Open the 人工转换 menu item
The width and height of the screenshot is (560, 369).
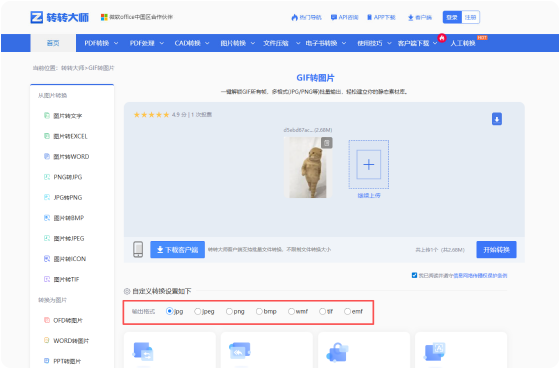463,43
